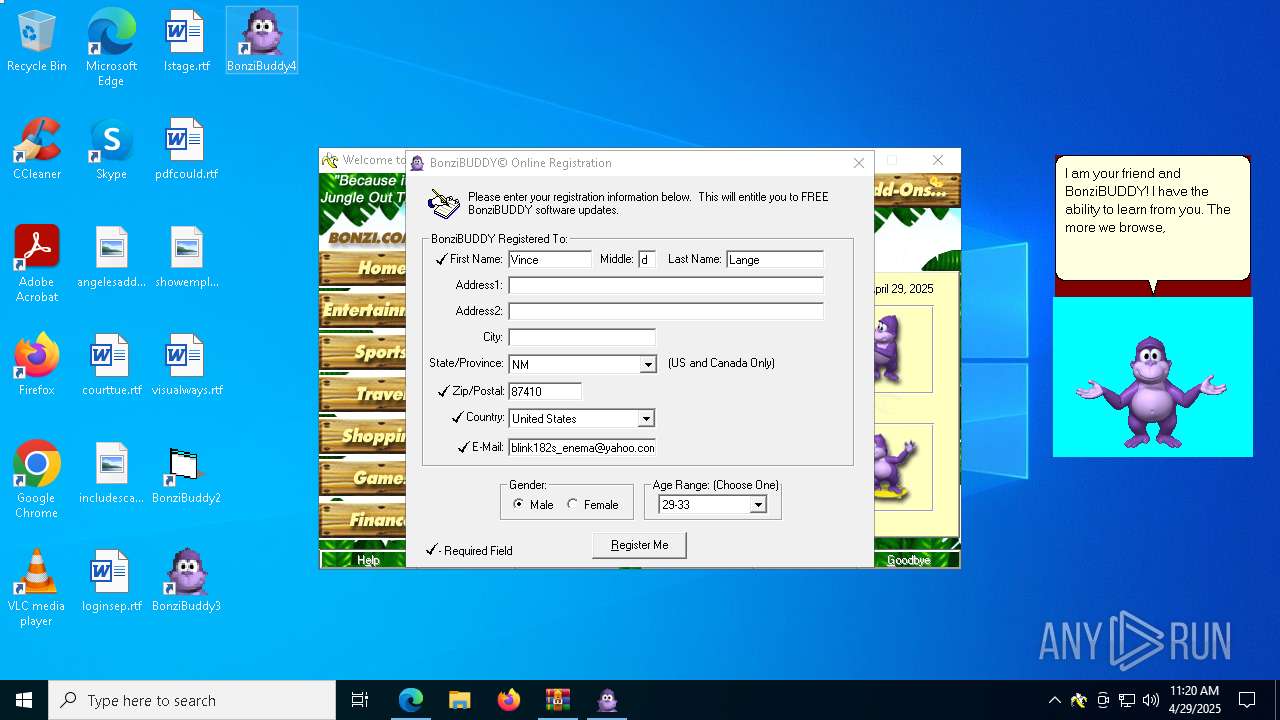Open the WinRAR taskbar icon
Image resolution: width=1280 pixels, height=720 pixels.
(558, 700)
